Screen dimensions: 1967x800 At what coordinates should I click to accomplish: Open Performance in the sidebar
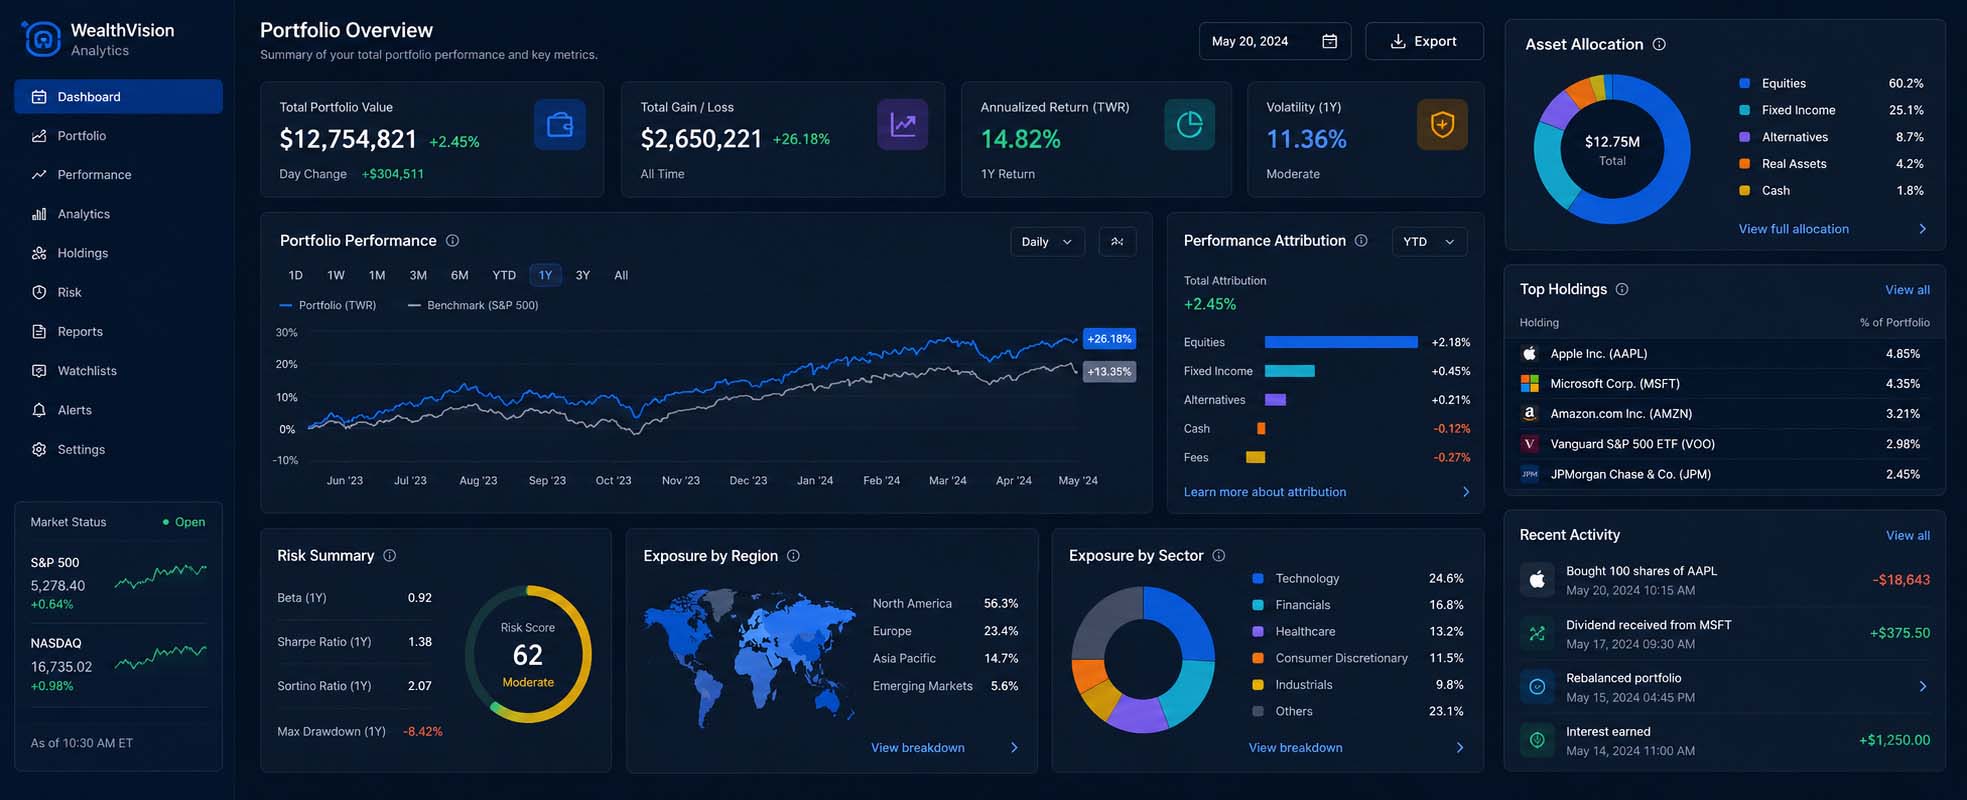point(118,175)
